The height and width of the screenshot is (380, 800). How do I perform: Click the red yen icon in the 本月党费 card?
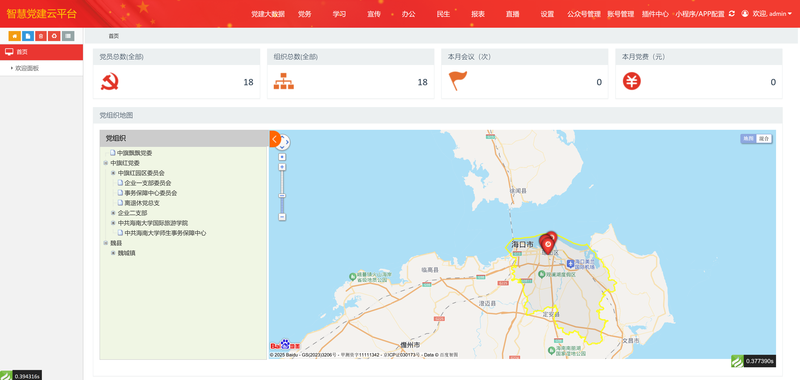(632, 82)
